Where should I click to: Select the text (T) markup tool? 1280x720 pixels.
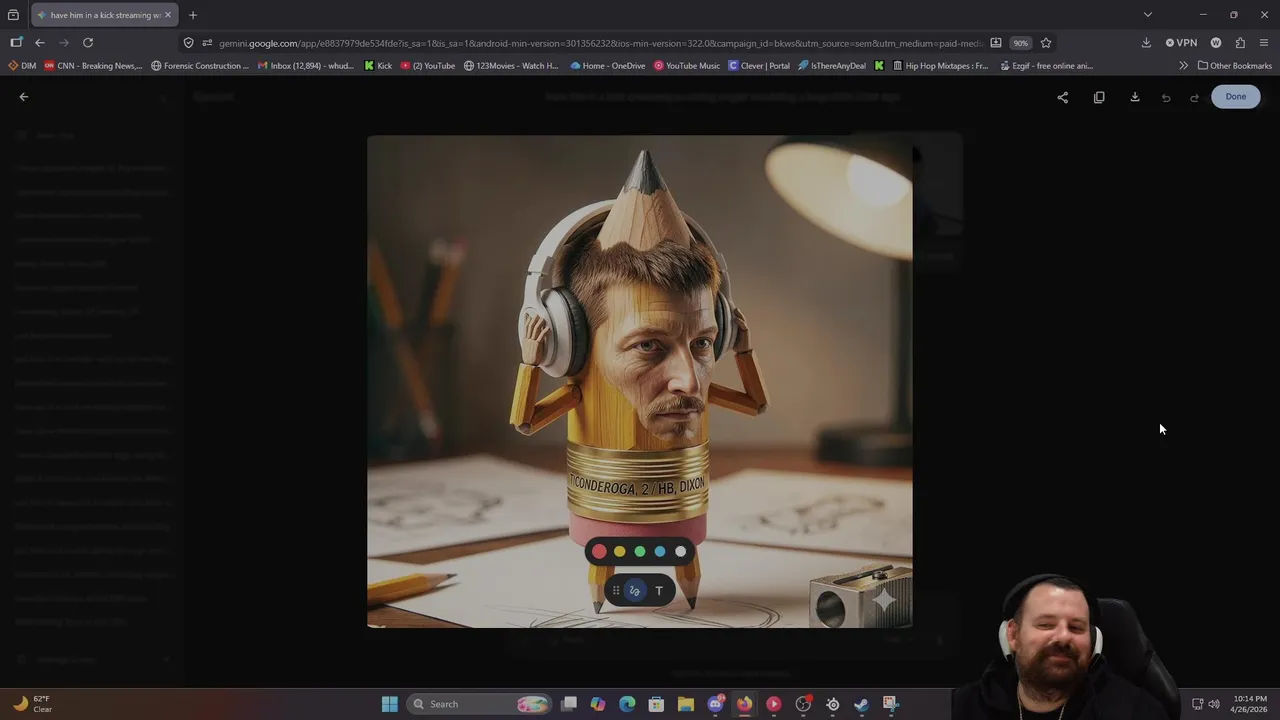[x=659, y=591]
